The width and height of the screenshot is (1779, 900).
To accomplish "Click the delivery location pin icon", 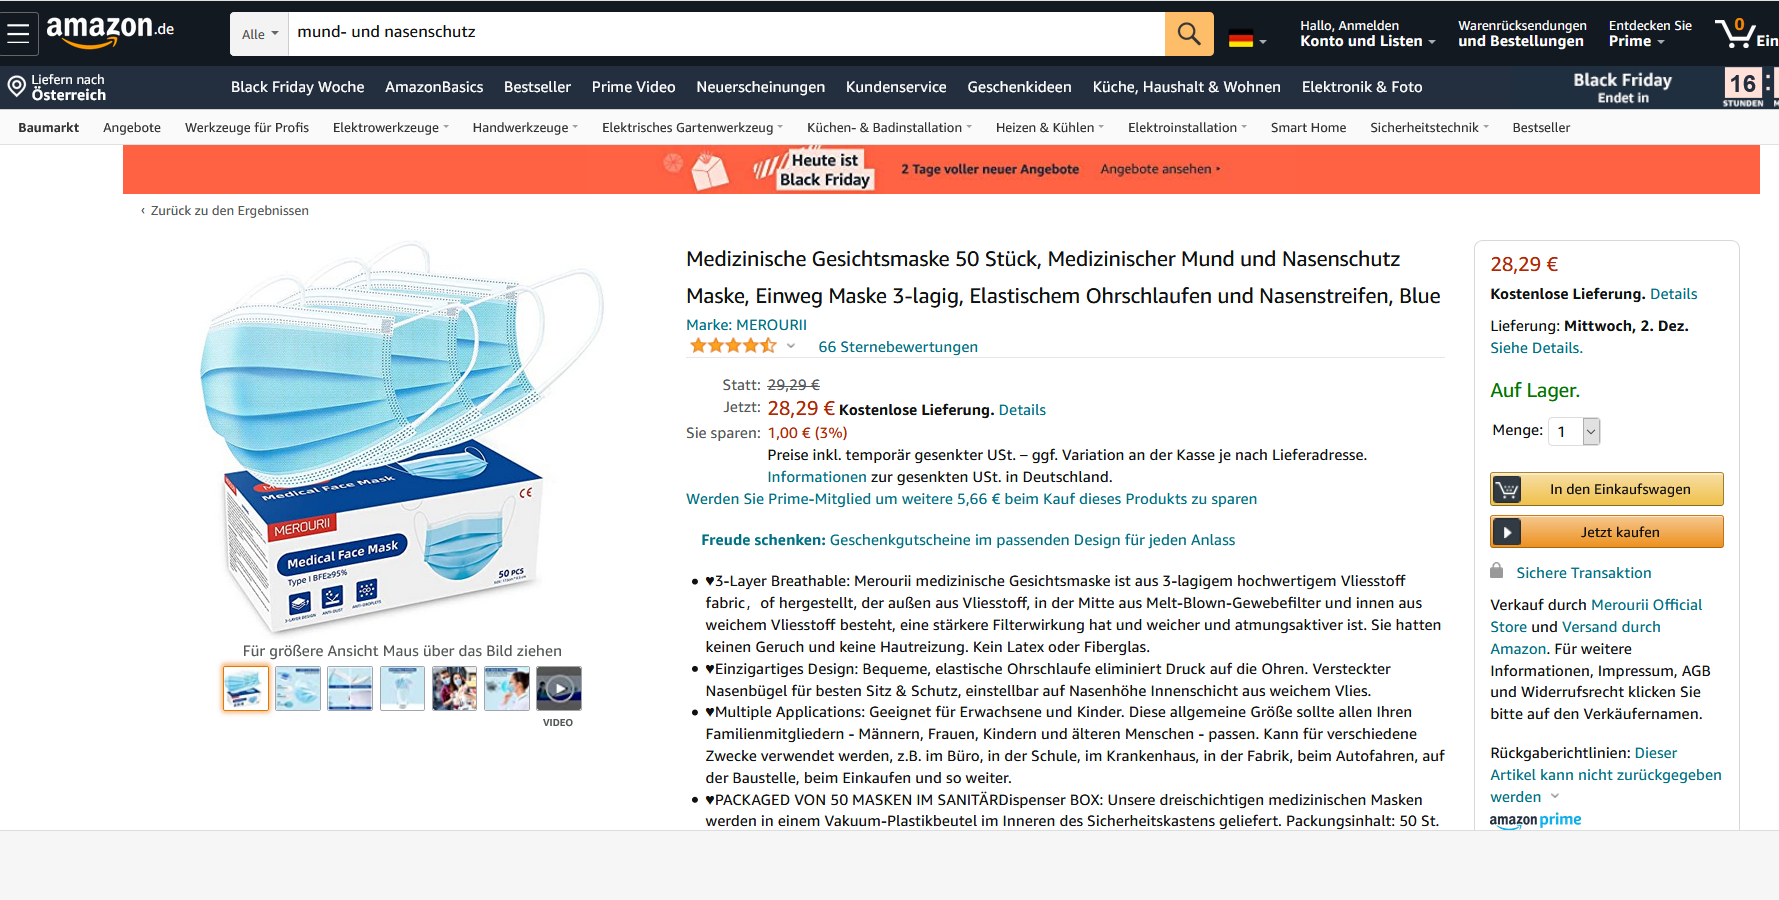I will [x=16, y=87].
